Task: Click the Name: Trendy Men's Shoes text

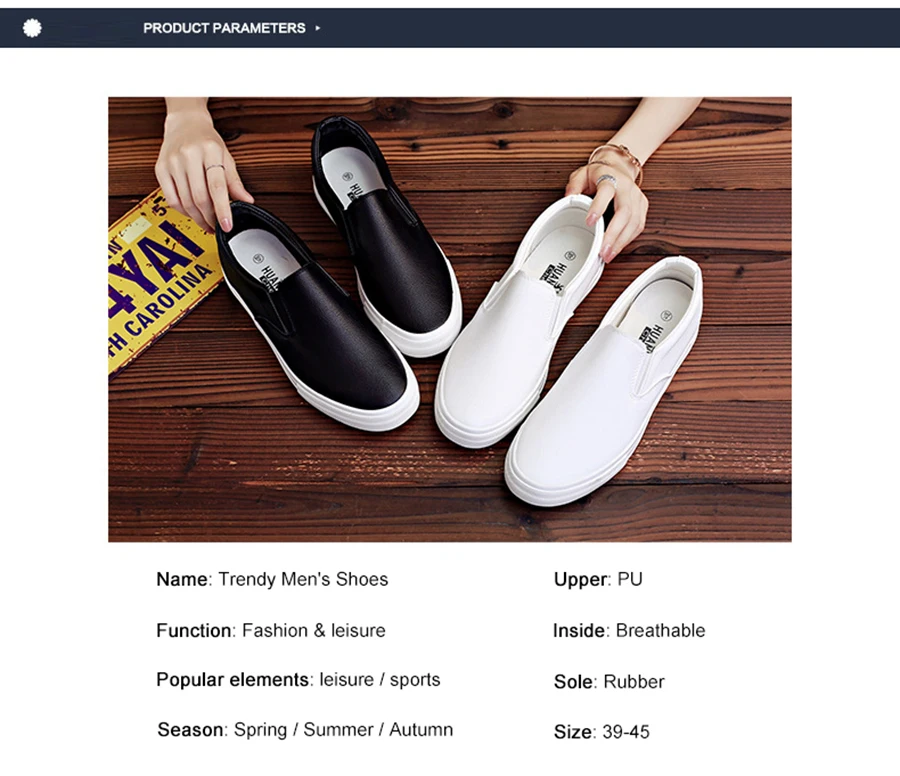Action: pyautogui.click(x=272, y=579)
